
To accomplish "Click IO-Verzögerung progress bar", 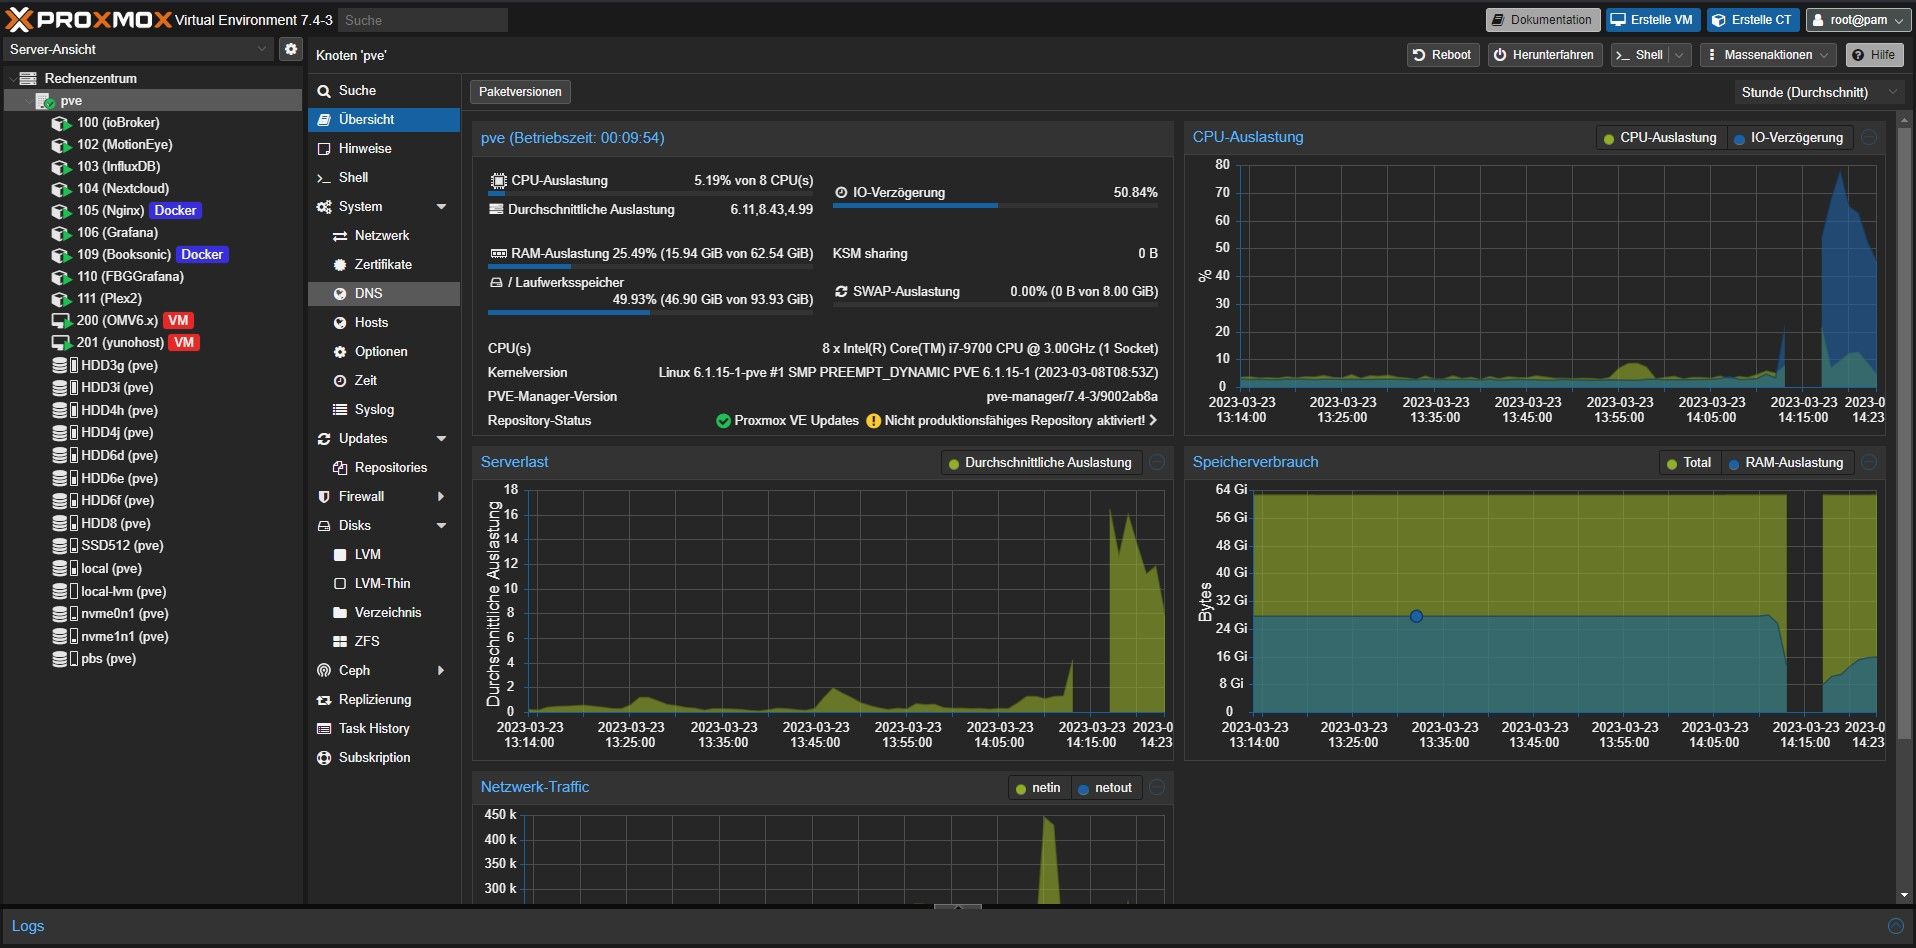I will [x=995, y=206].
